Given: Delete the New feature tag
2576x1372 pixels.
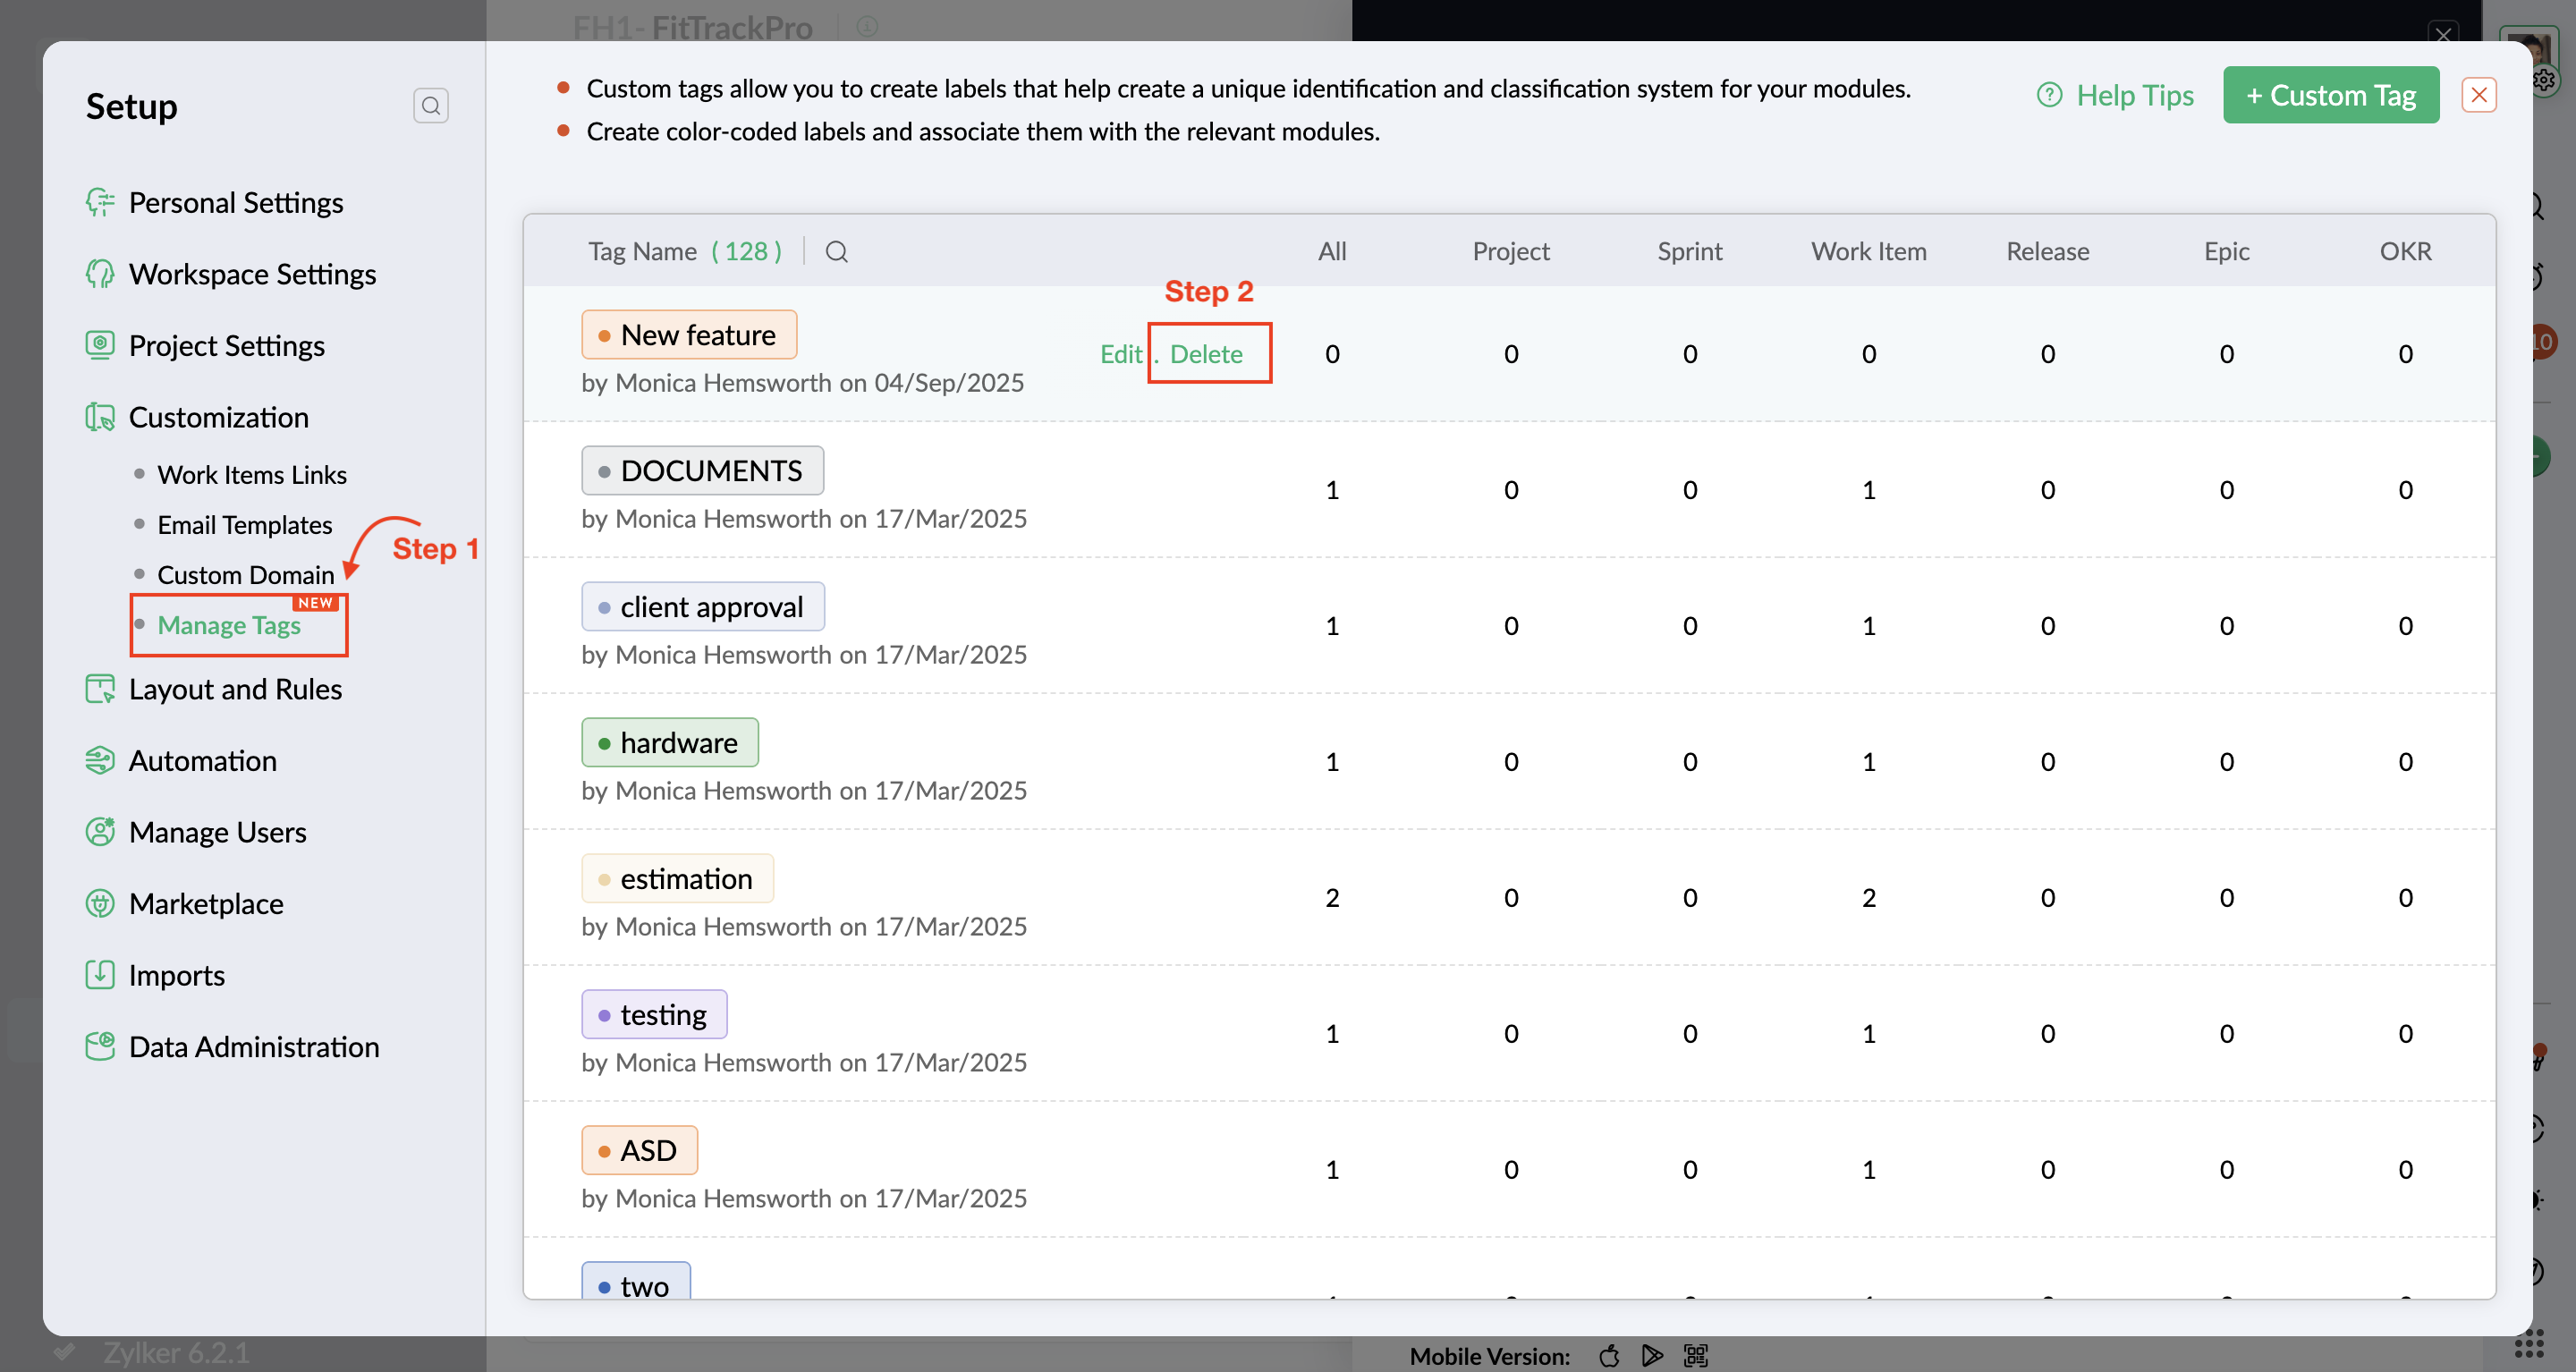Looking at the screenshot, I should click(x=1206, y=354).
